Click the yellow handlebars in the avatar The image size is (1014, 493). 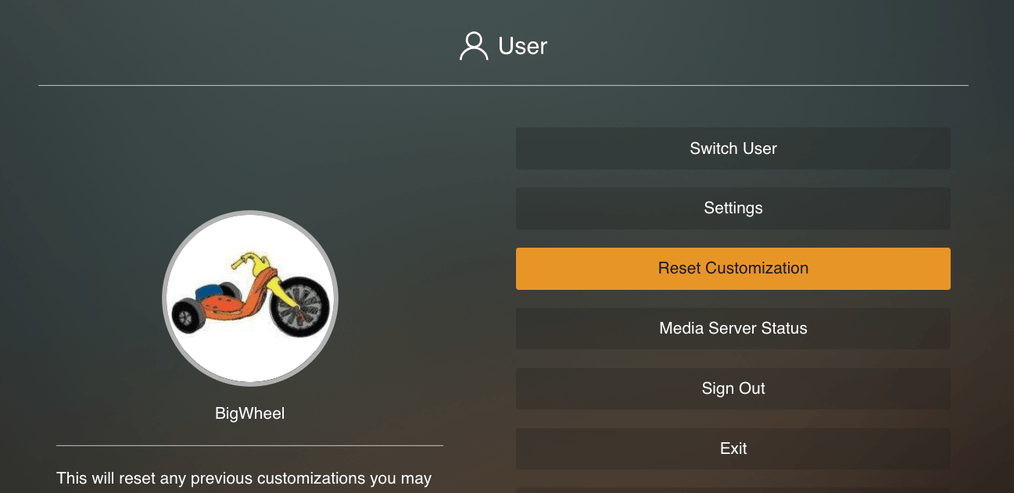point(250,263)
